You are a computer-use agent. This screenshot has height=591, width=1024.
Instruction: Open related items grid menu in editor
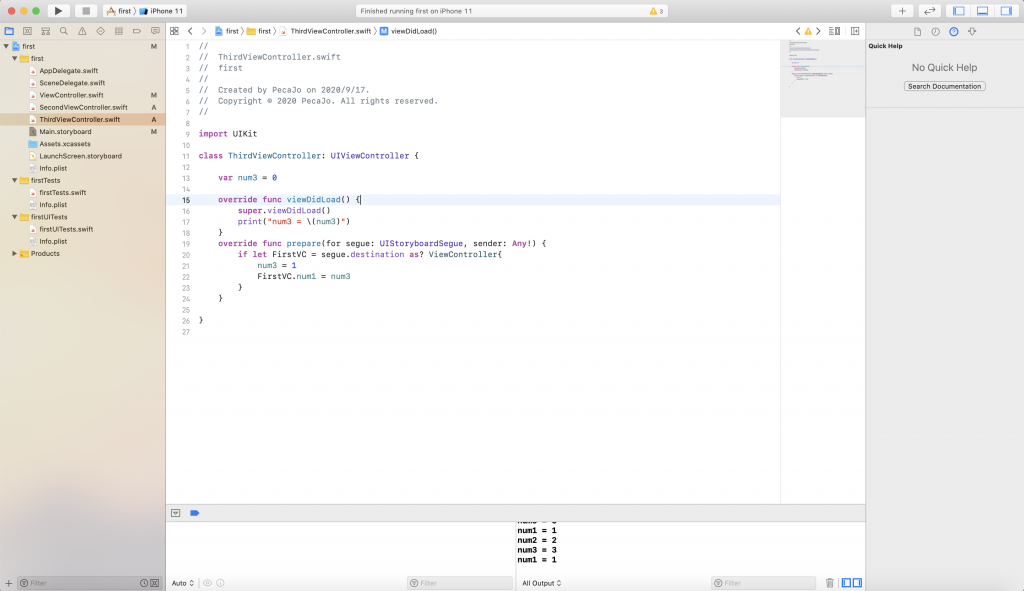point(174,31)
